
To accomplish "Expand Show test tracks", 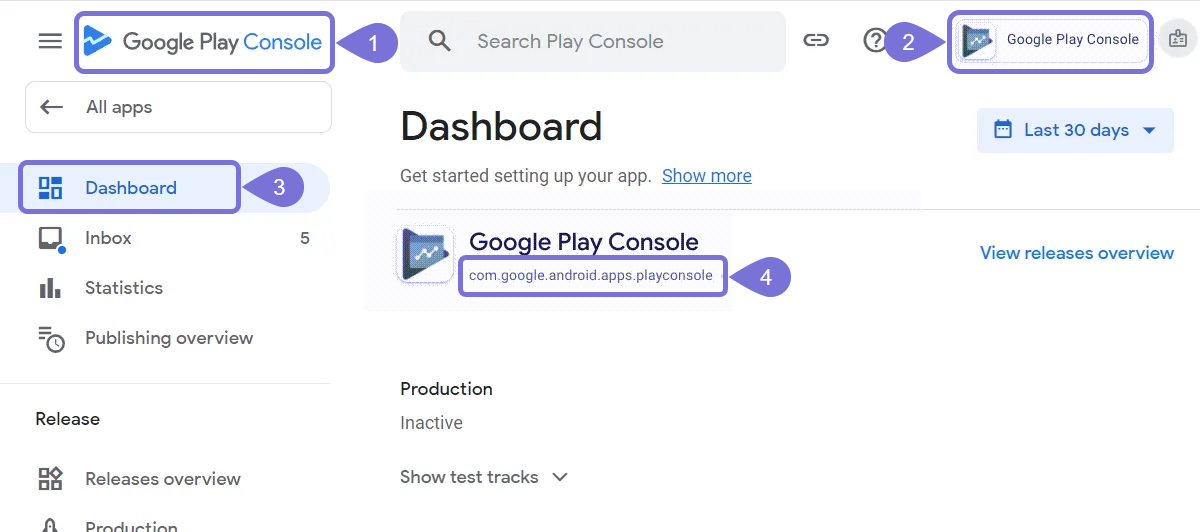I will coord(484,477).
